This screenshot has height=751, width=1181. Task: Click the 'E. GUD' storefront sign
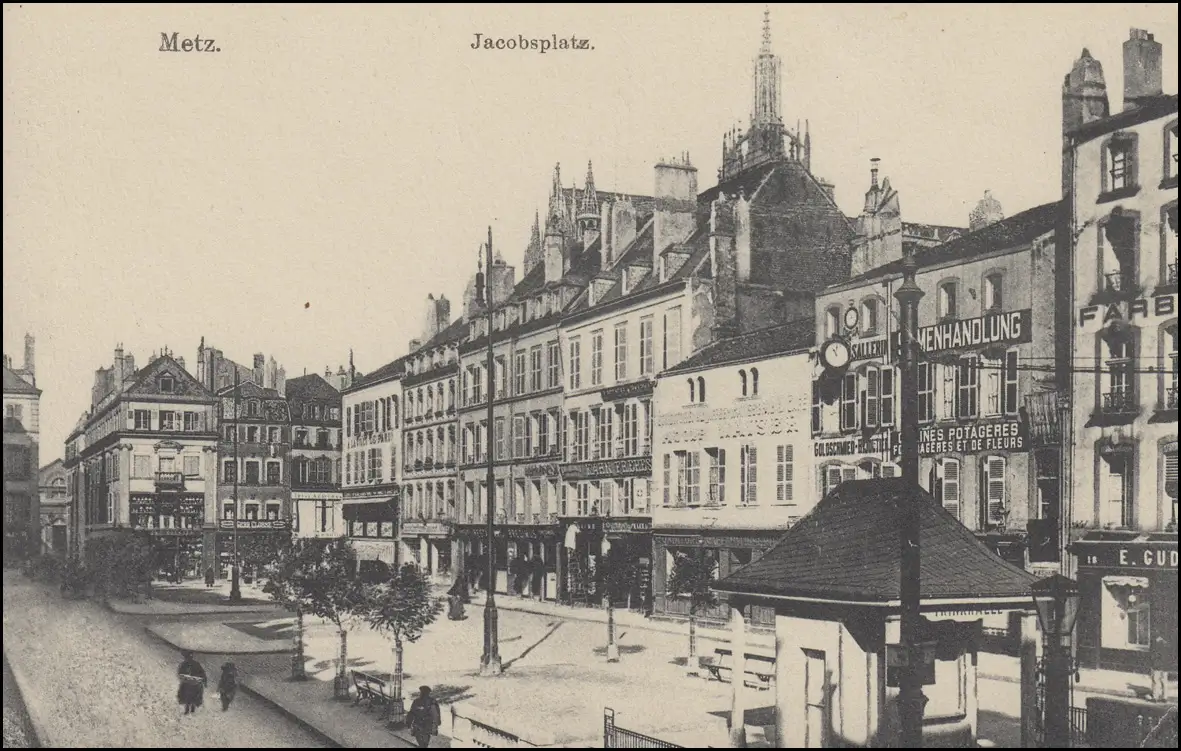pyautogui.click(x=1128, y=556)
